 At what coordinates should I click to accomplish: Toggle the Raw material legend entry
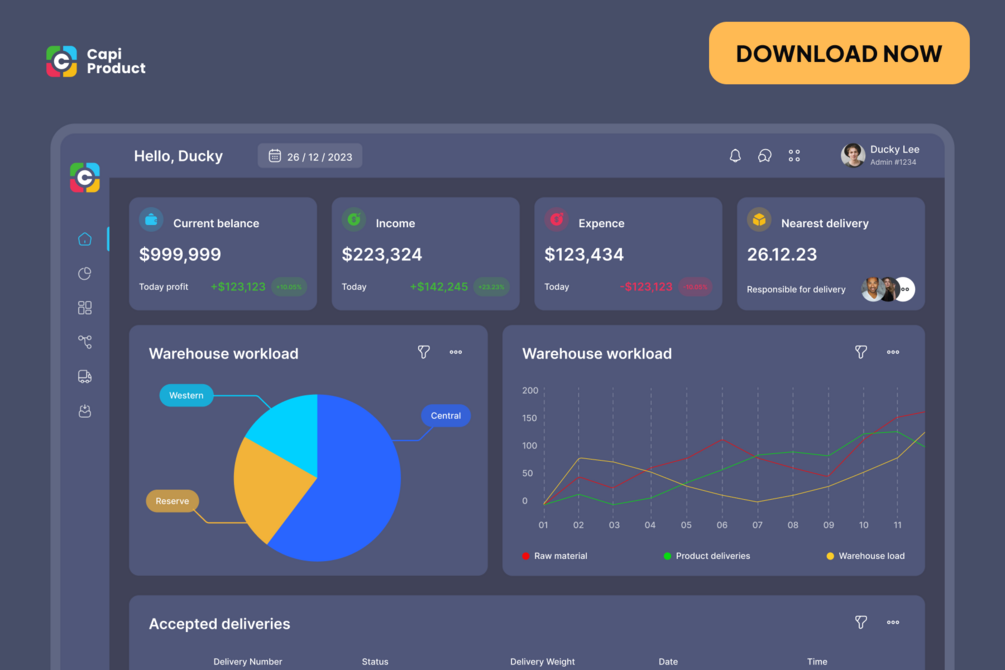pos(555,556)
